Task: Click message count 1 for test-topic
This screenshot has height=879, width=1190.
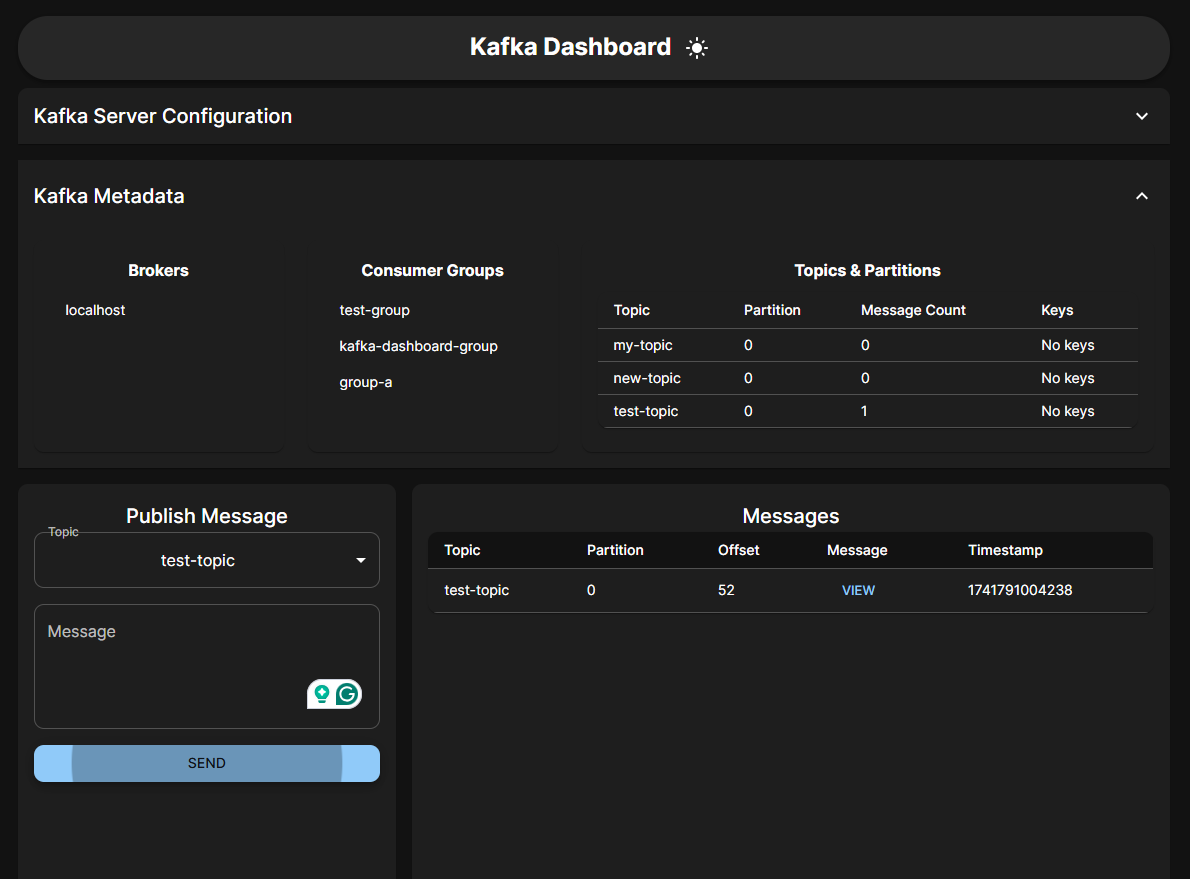Action: pyautogui.click(x=864, y=411)
